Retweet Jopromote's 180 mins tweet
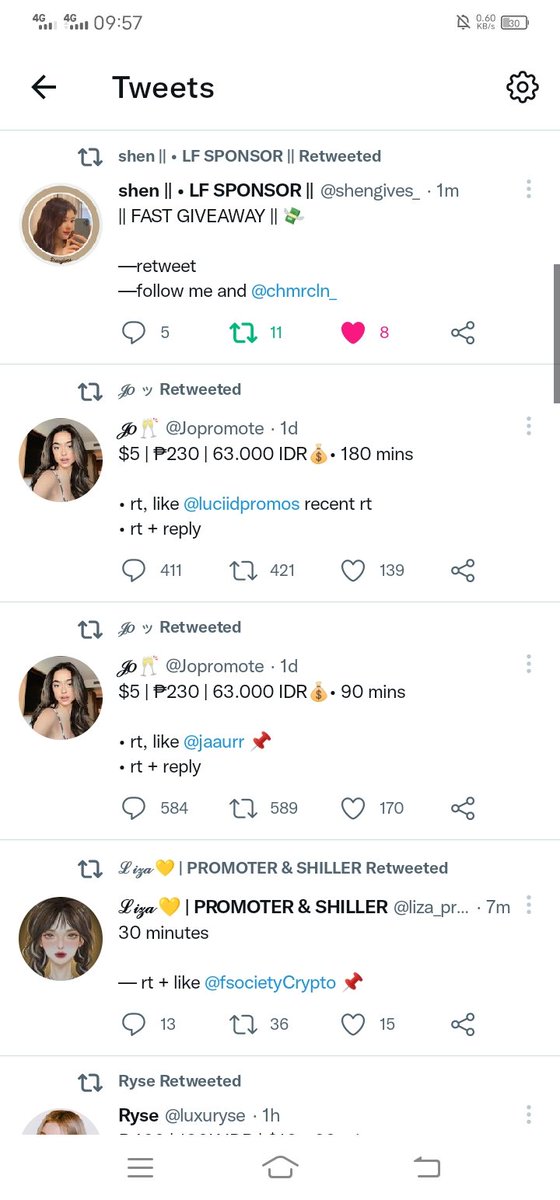Image resolution: width=560 pixels, height=1200 pixels. [243, 570]
